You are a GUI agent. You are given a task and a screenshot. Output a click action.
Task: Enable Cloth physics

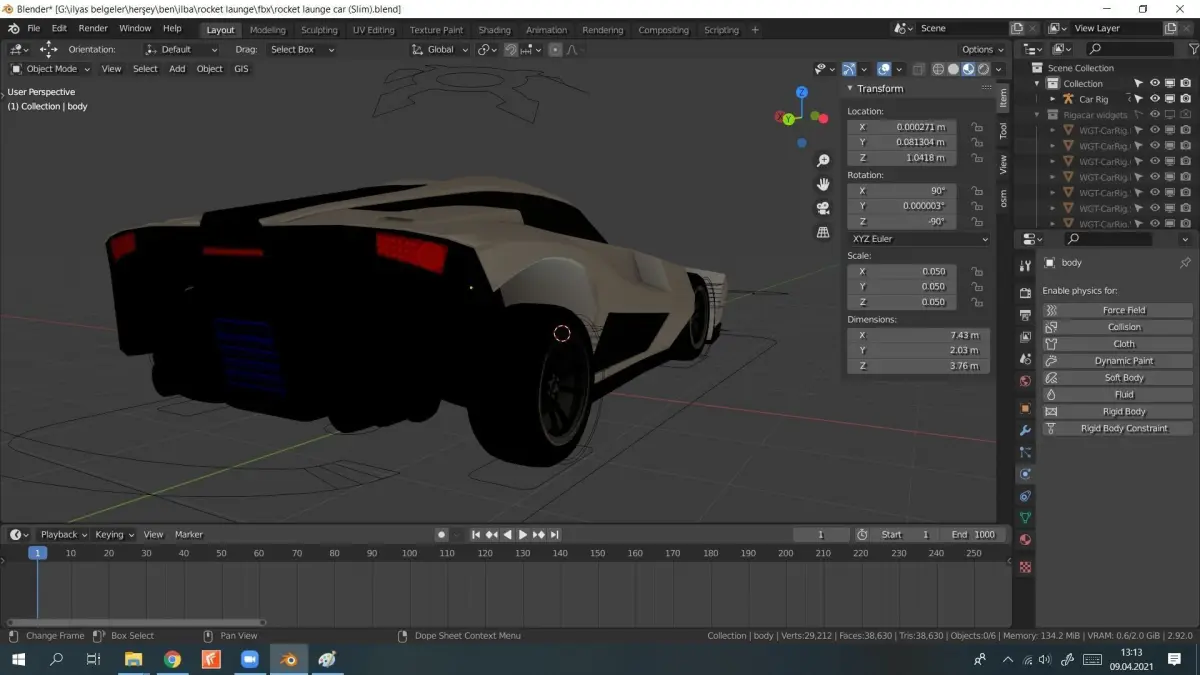1118,344
